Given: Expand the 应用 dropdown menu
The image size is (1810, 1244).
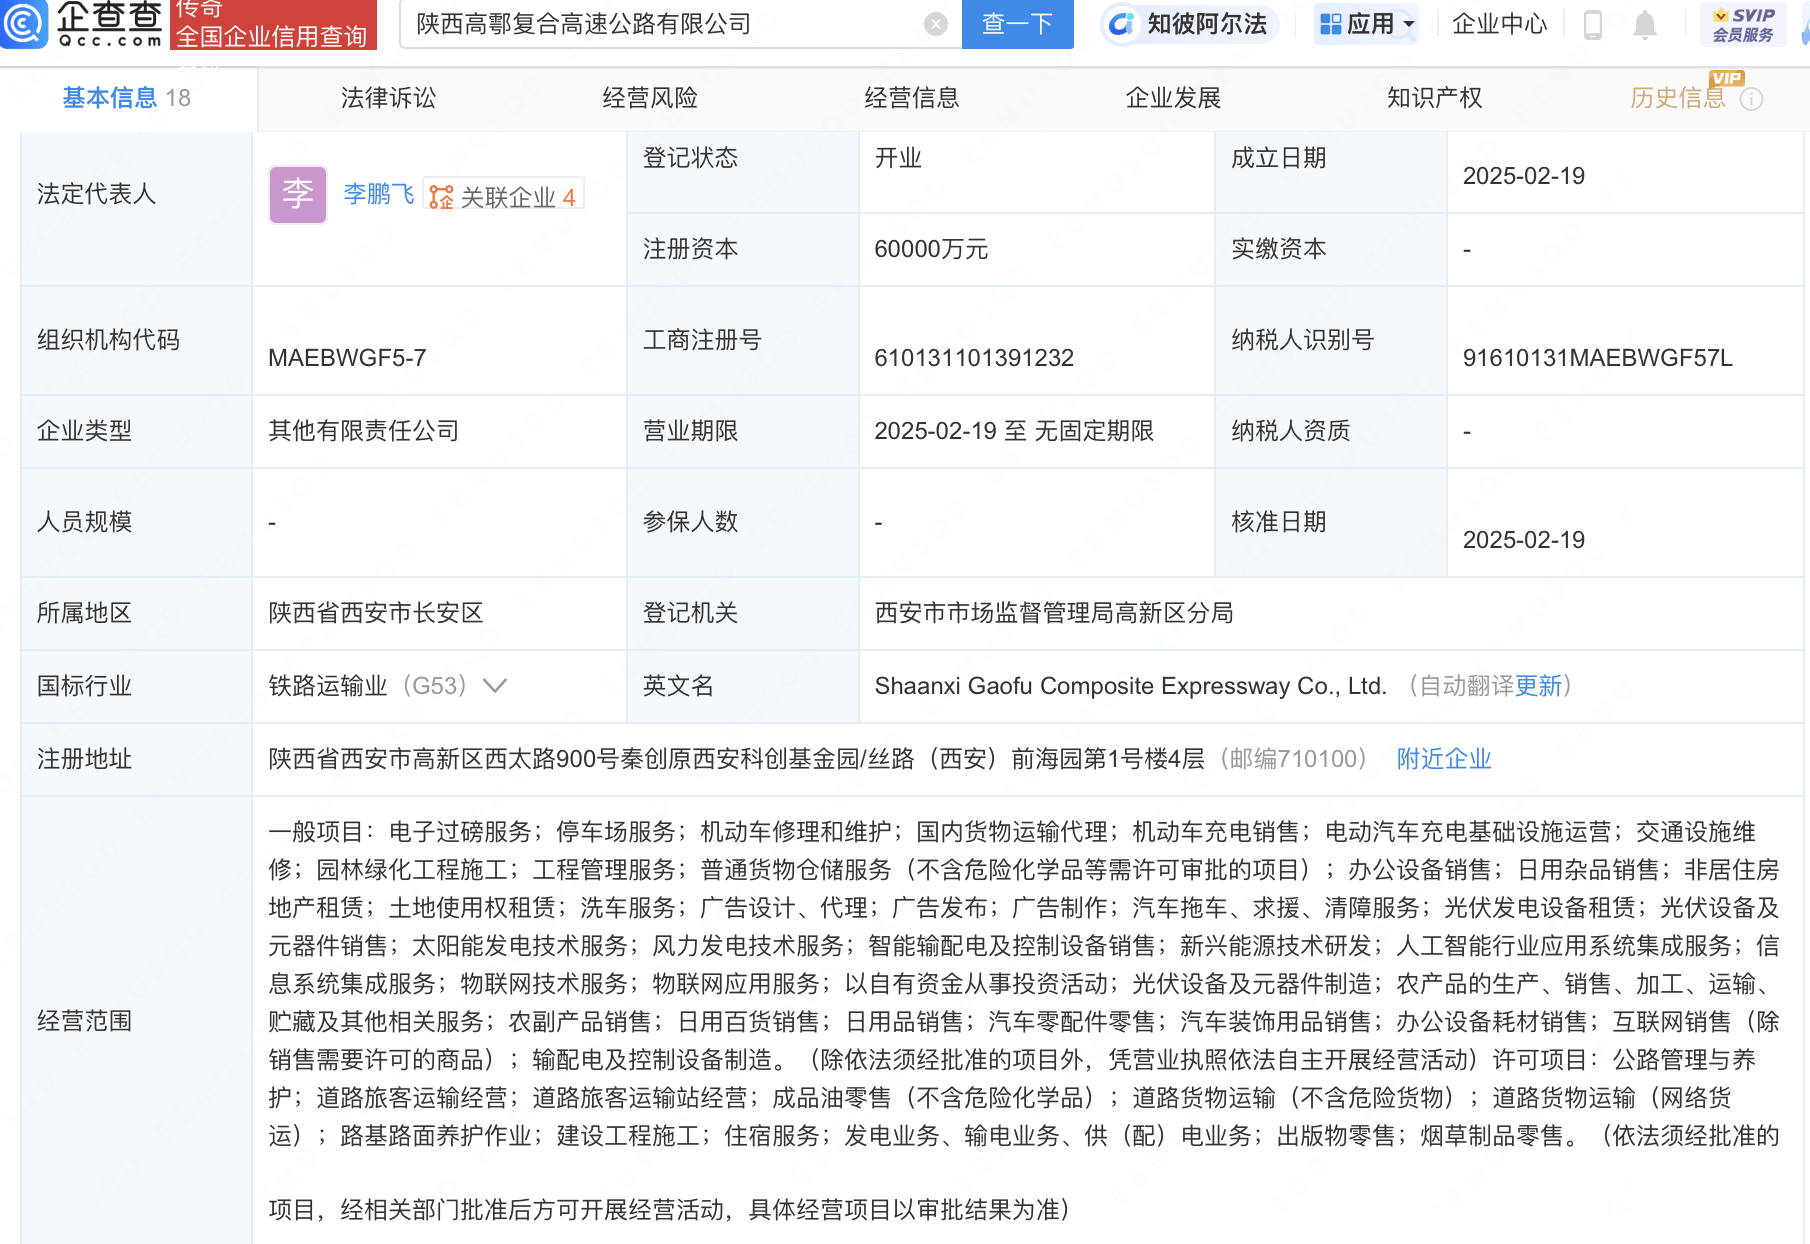Looking at the screenshot, I should point(1366,24).
